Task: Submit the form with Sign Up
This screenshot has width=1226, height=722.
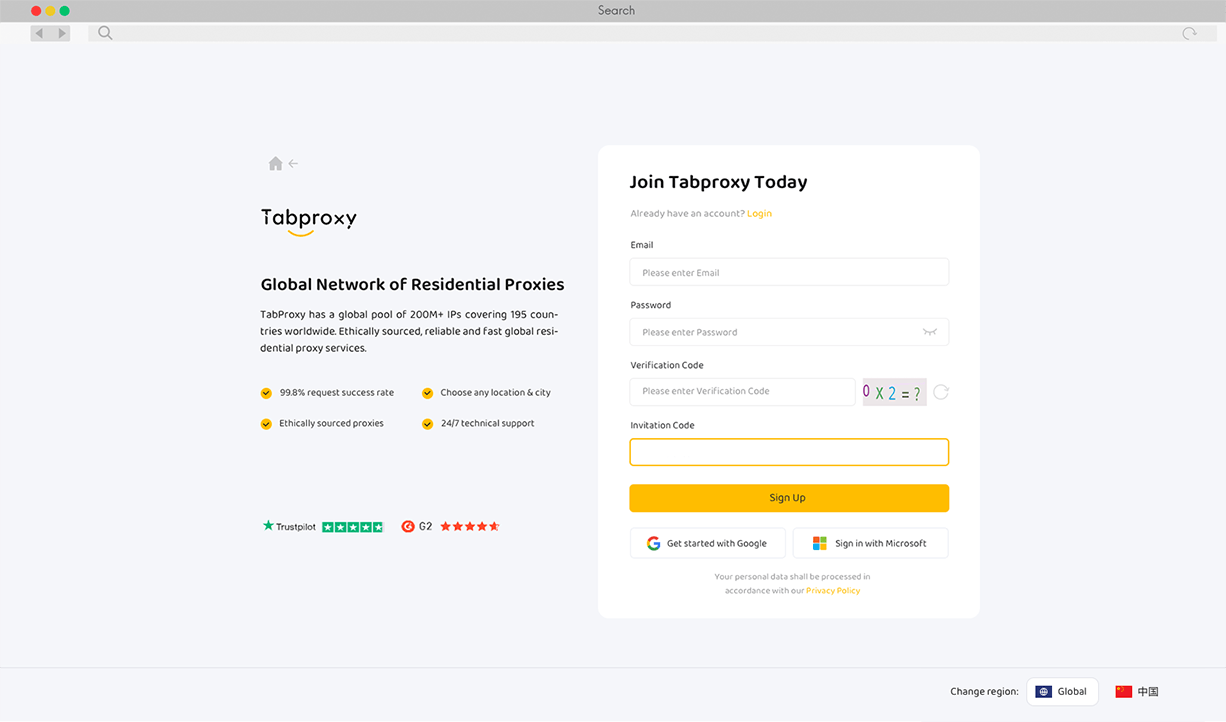Action: pyautogui.click(x=789, y=498)
